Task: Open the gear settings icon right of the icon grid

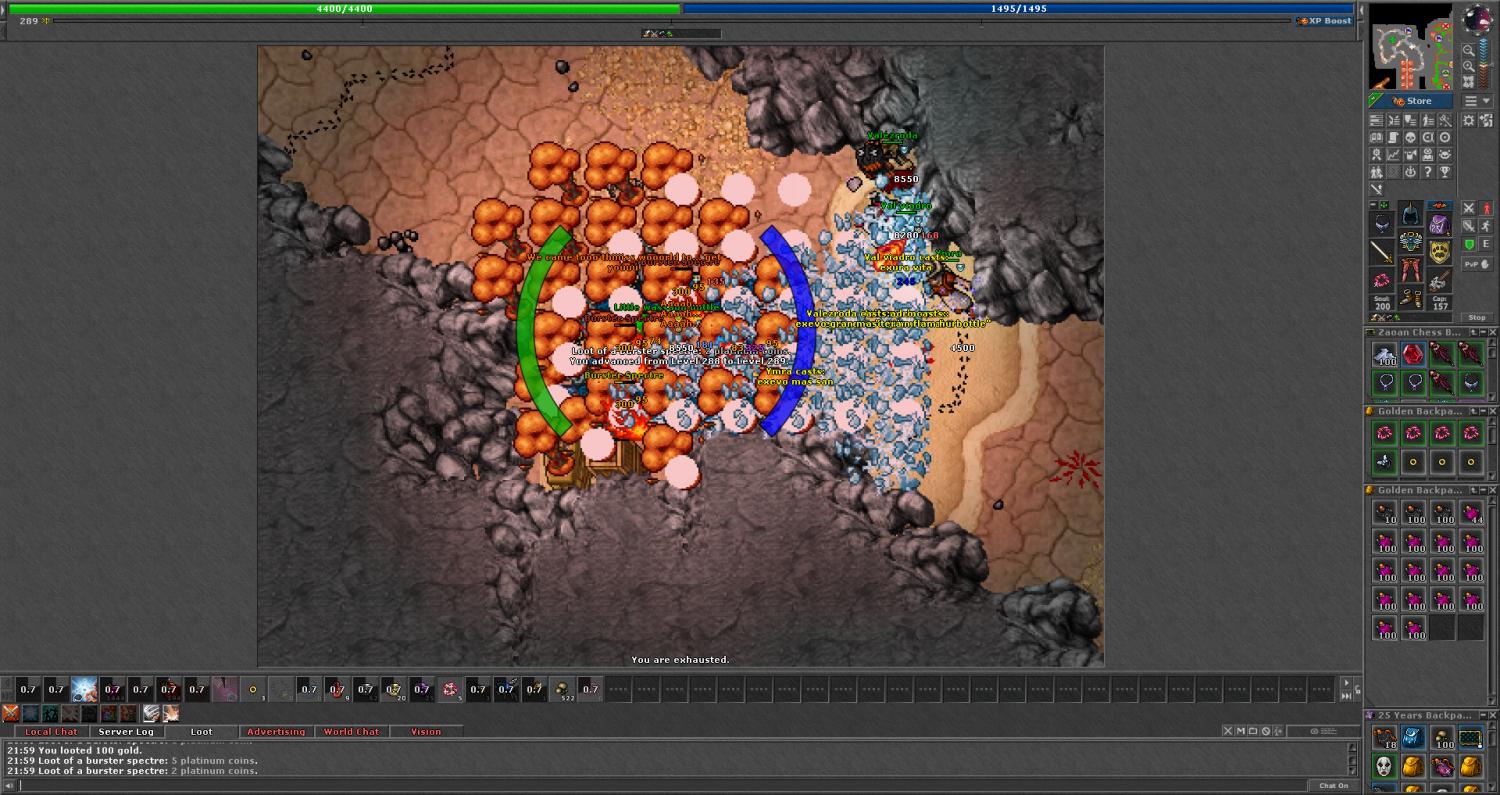Action: [x=1468, y=120]
